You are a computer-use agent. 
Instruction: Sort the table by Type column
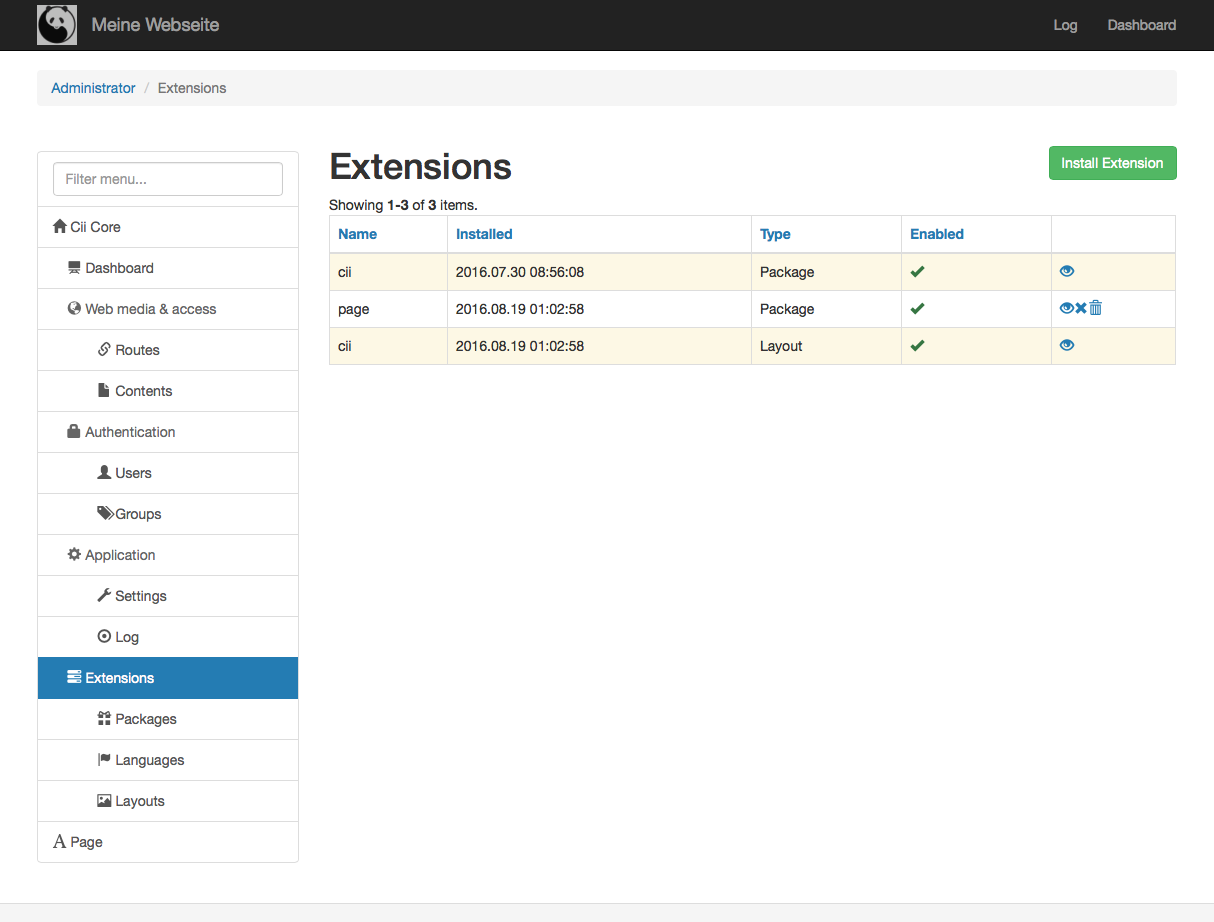click(775, 234)
